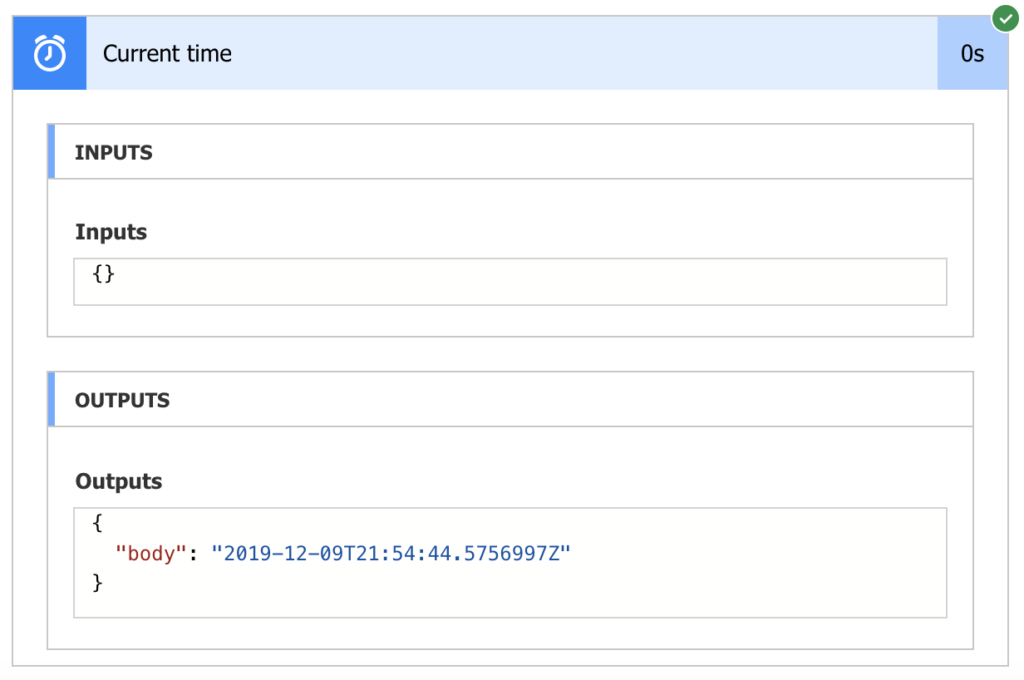Click the alarm clock Current time action icon
The width and height of the screenshot is (1024, 680).
coord(49,52)
